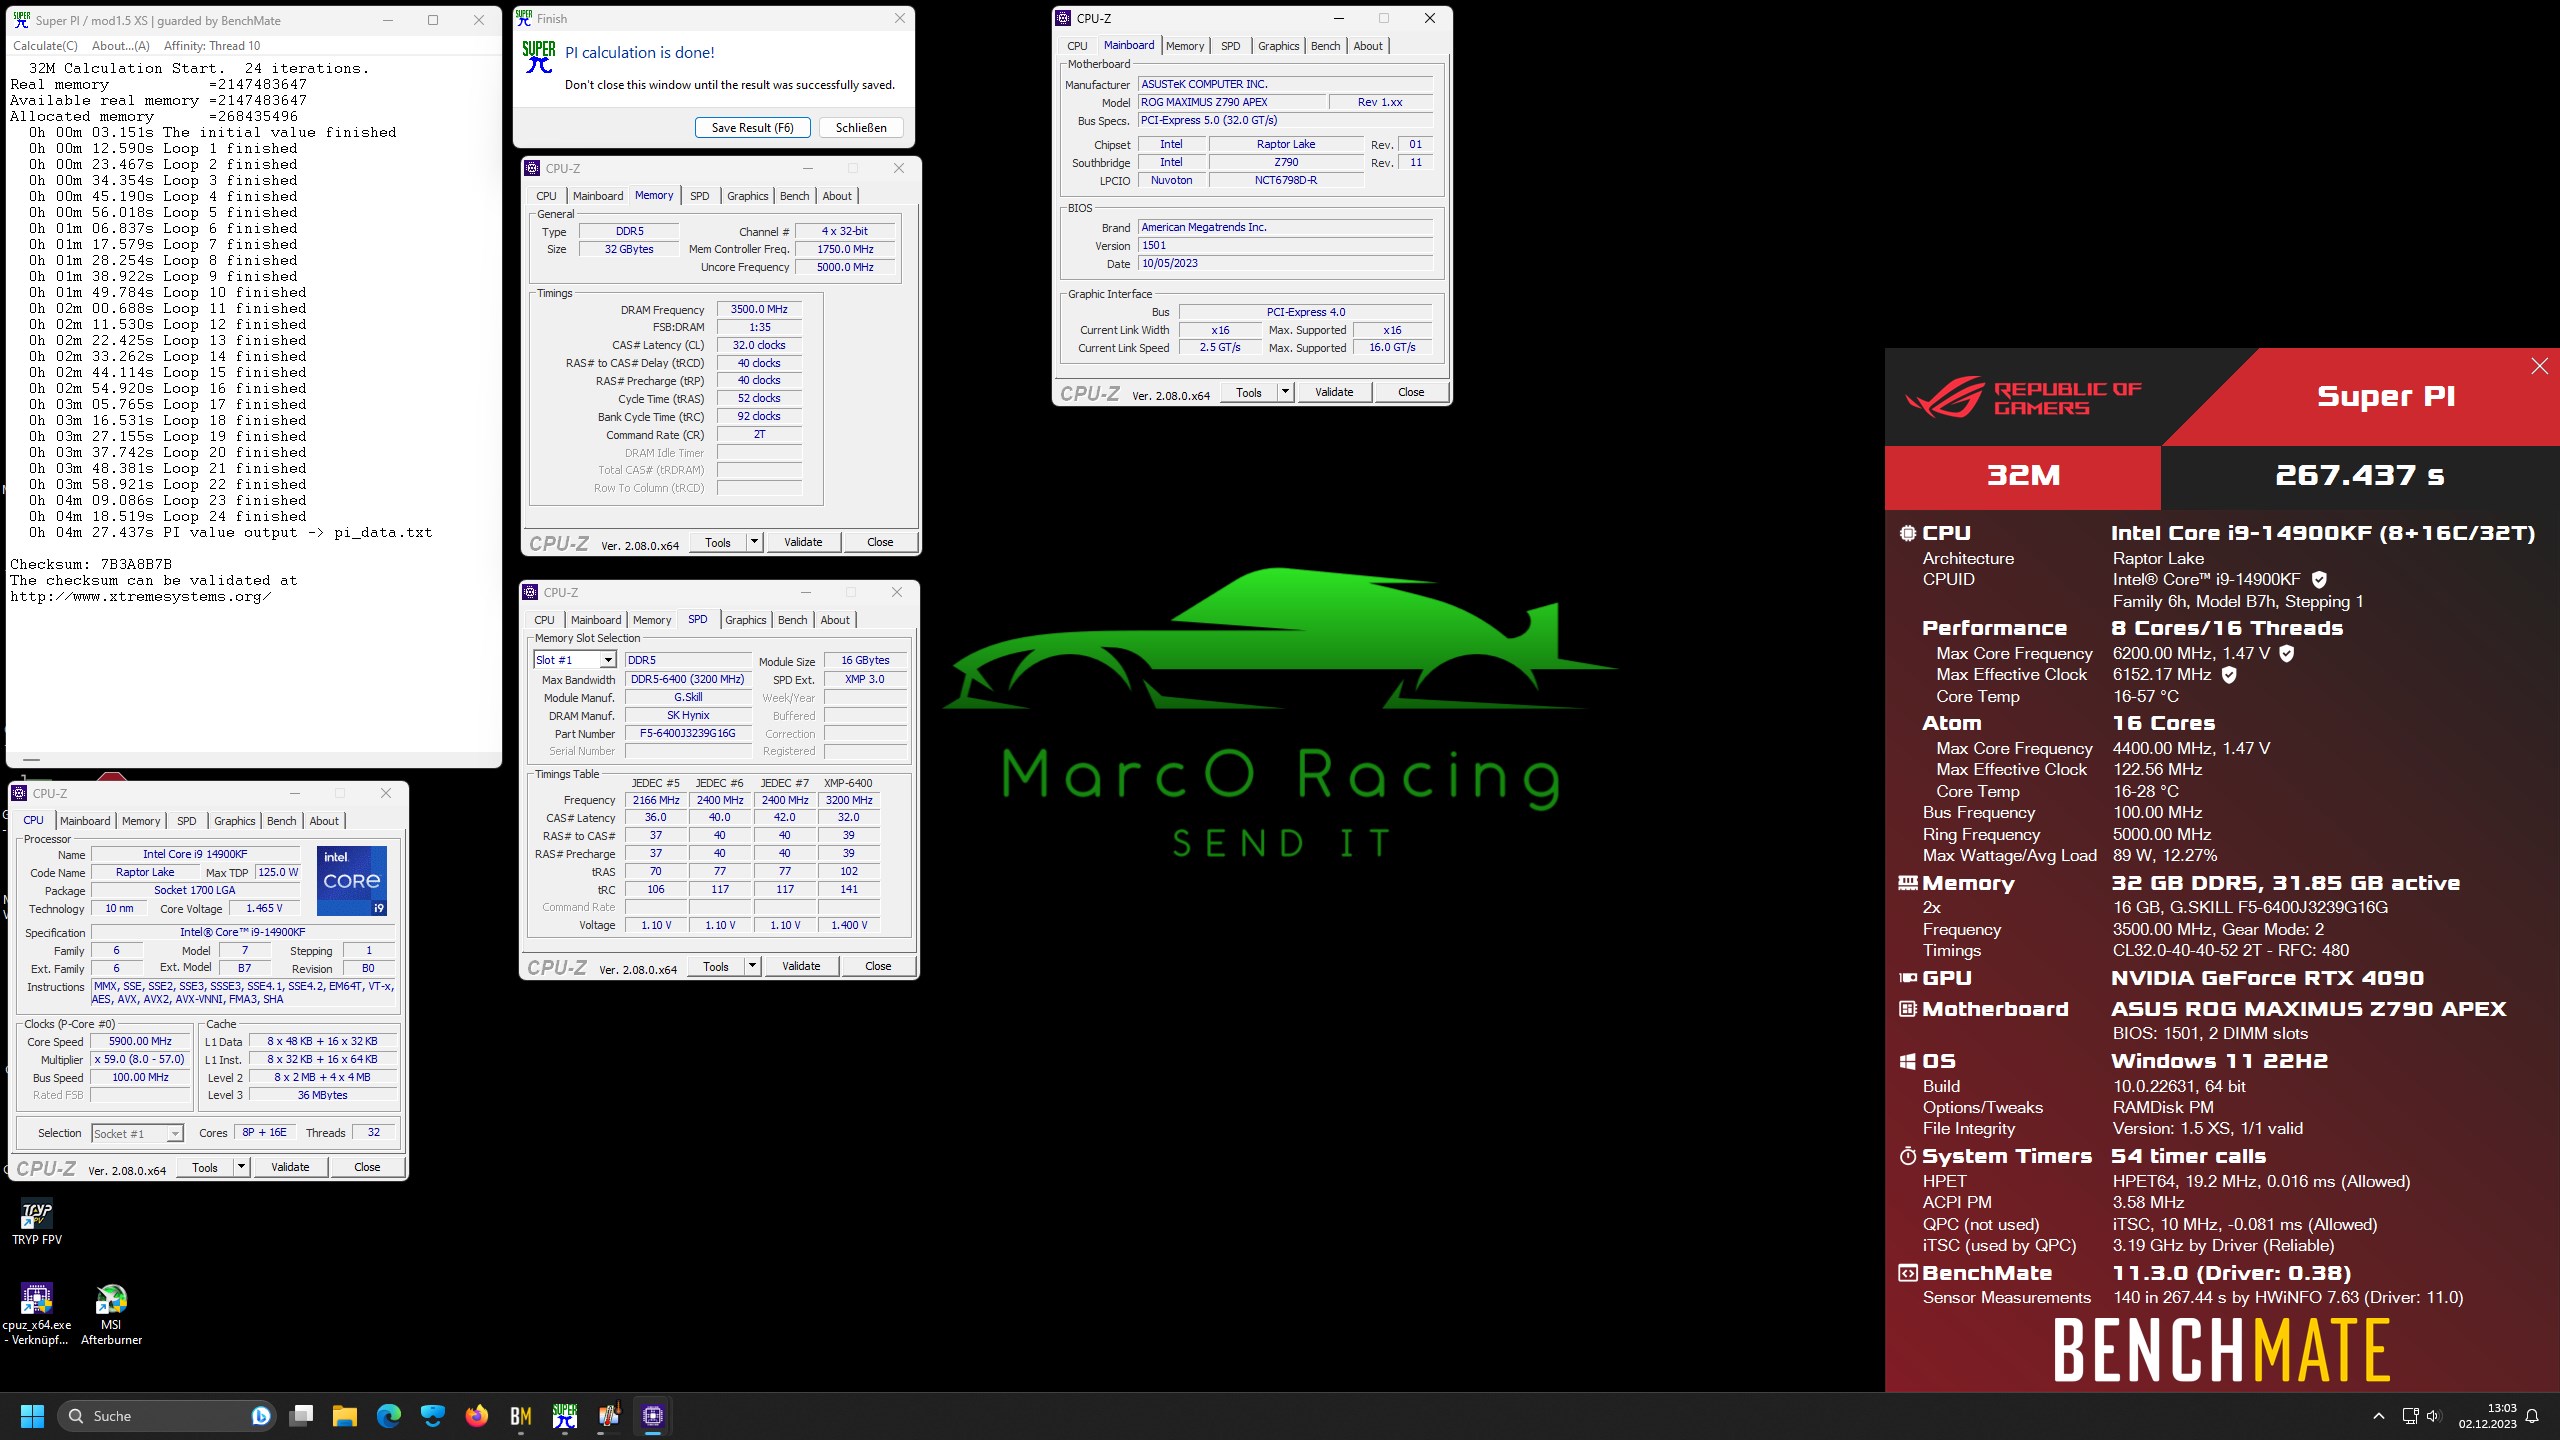The height and width of the screenshot is (1440, 2560).
Task: Open File Explorer from the taskbar
Action: (345, 1416)
